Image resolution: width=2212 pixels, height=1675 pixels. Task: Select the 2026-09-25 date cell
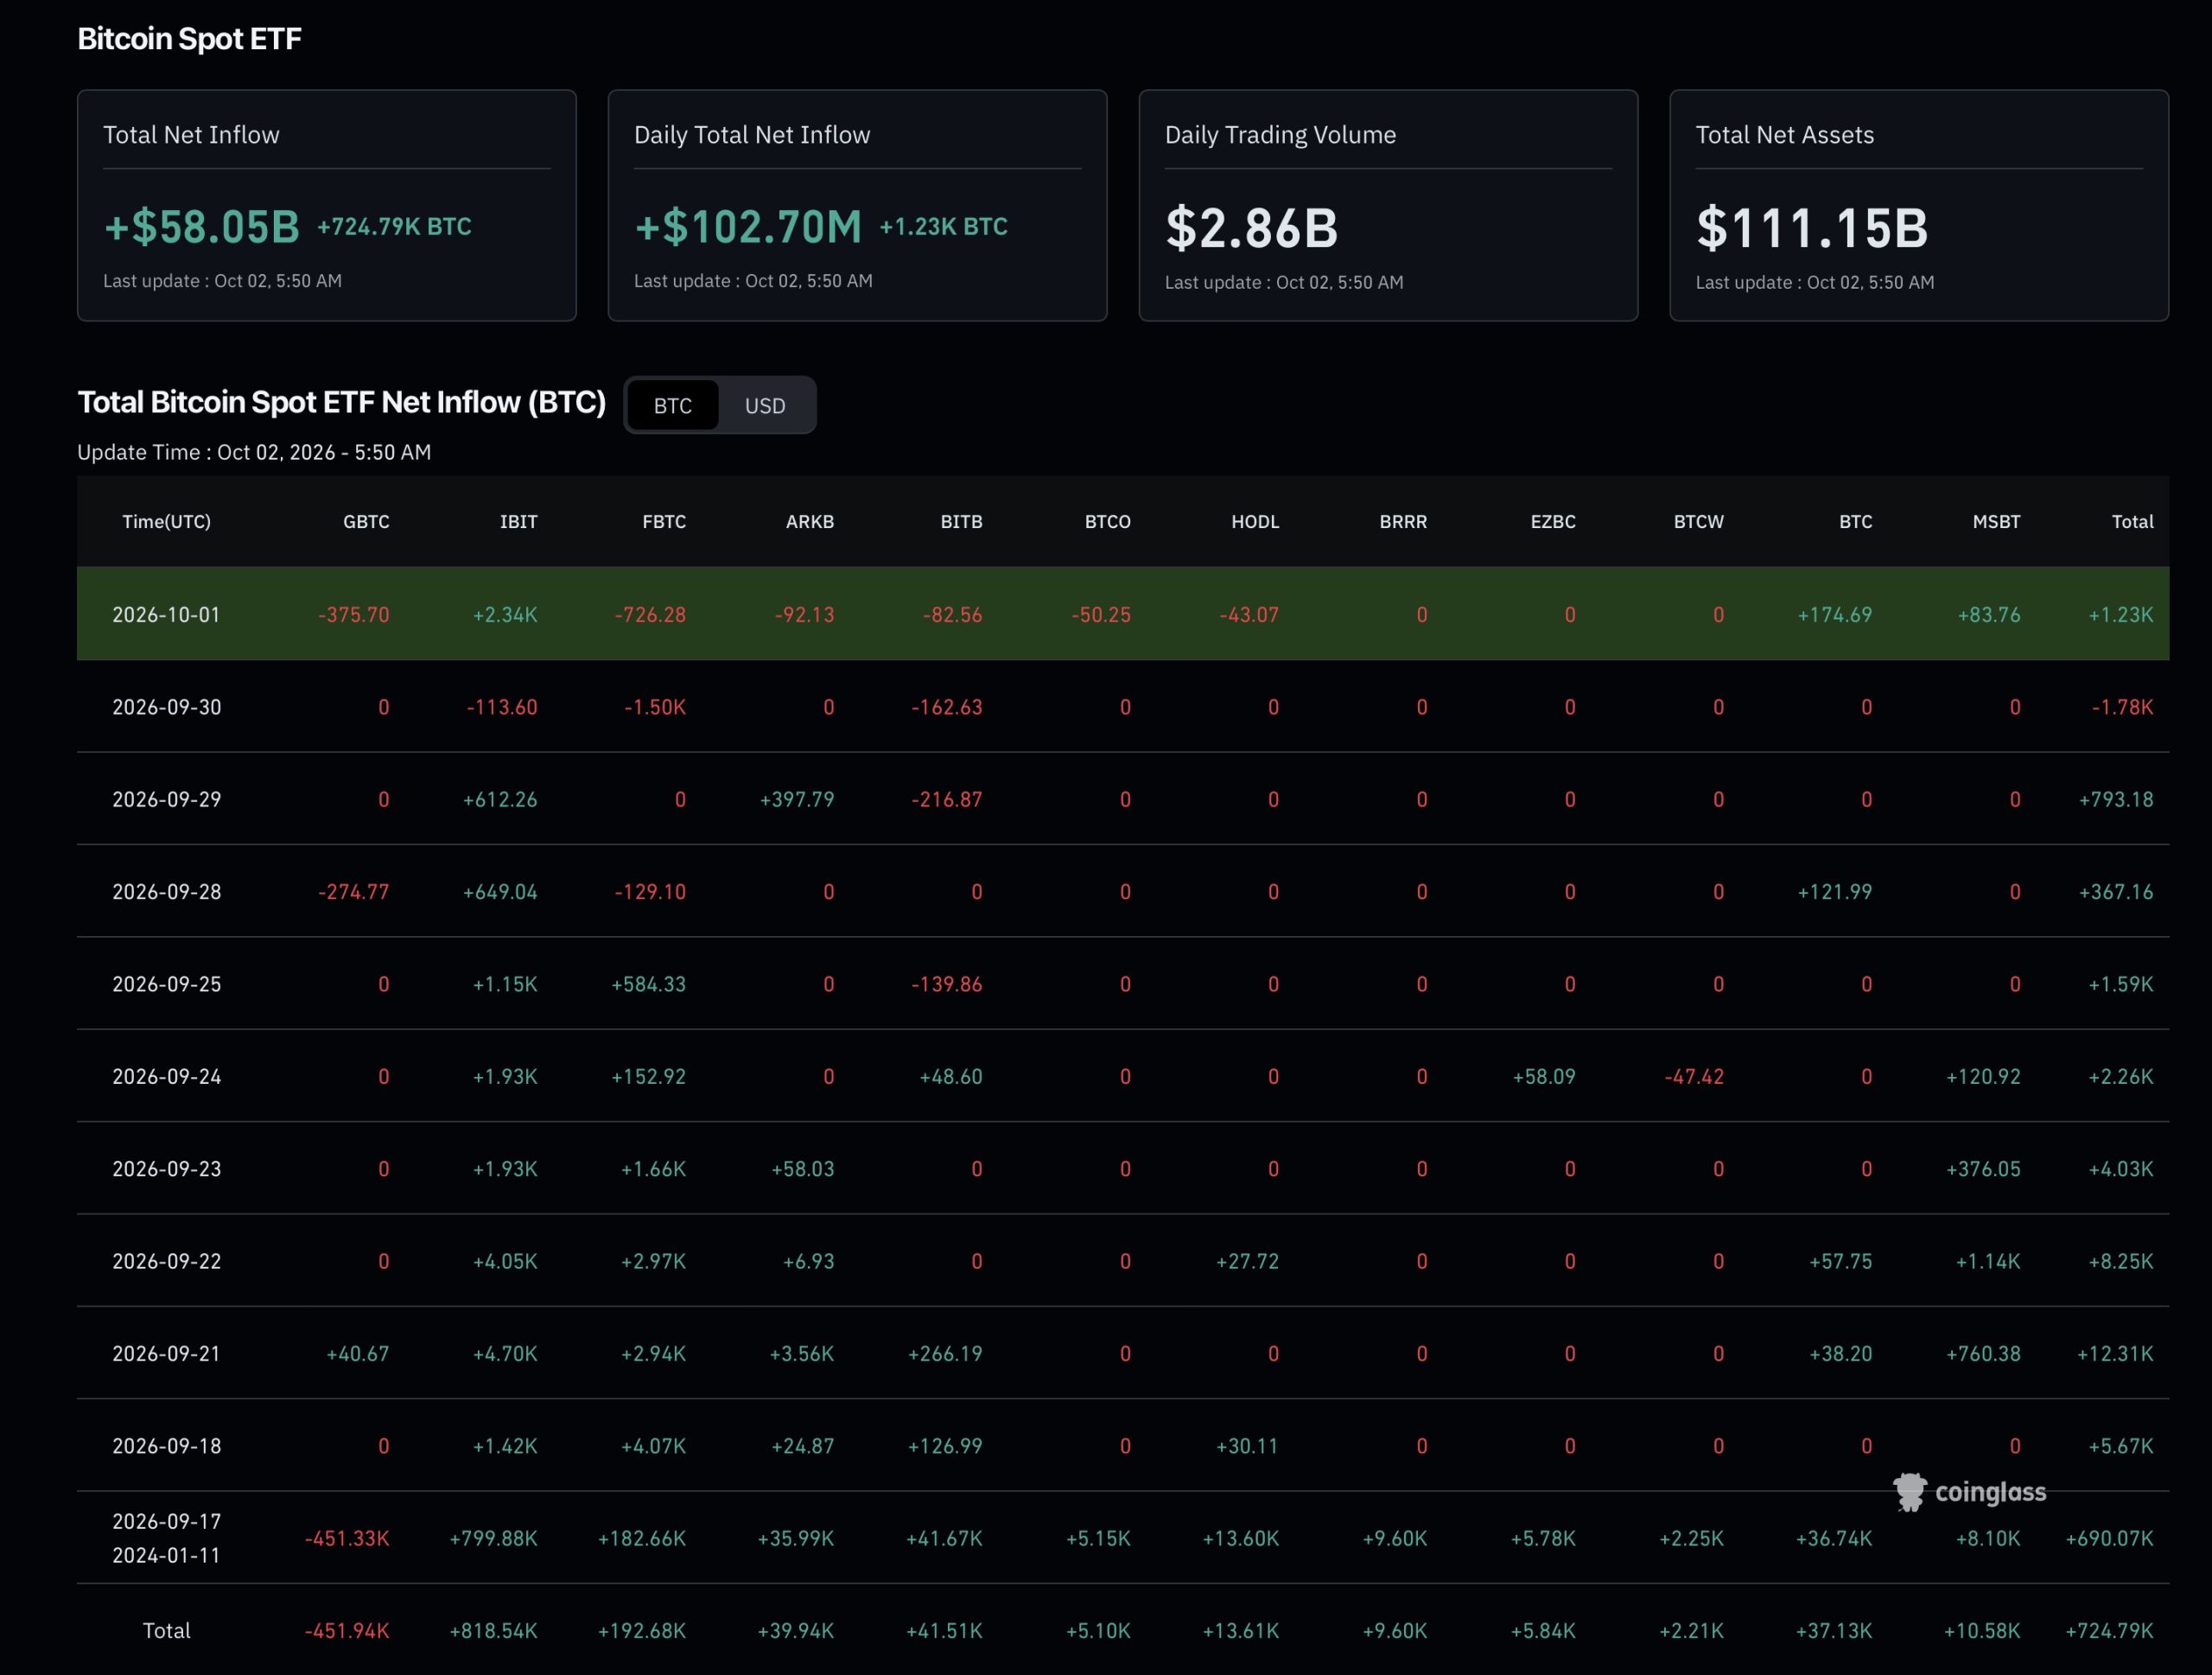coord(166,984)
